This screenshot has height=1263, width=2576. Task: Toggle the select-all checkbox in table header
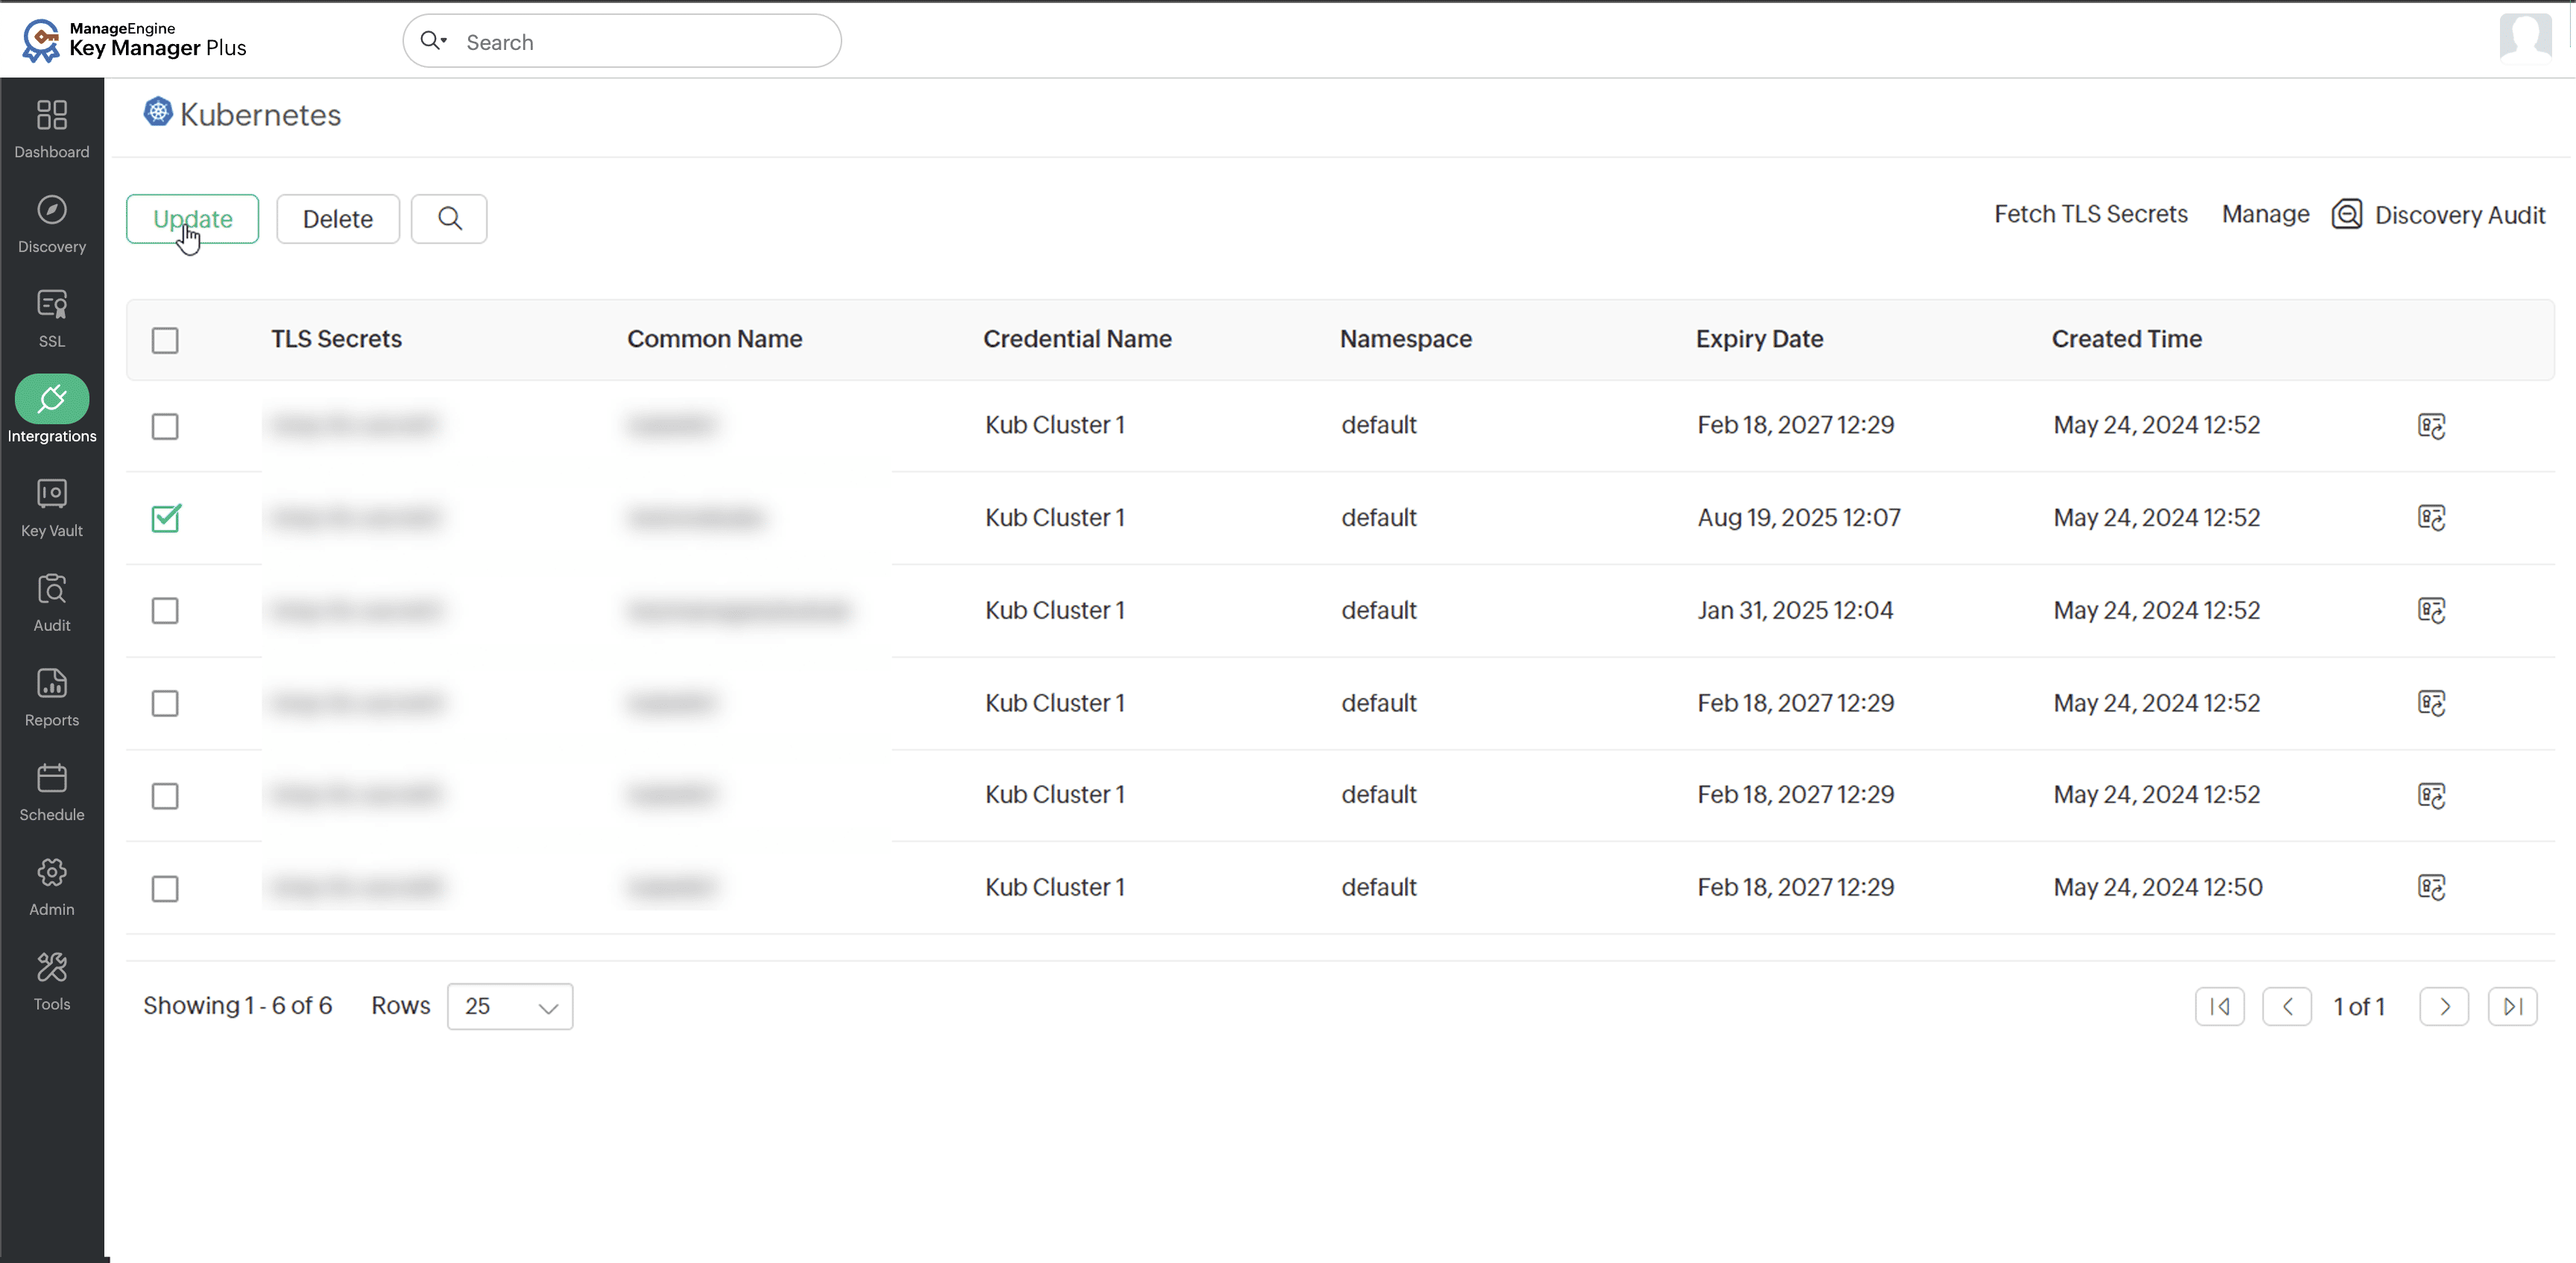coord(165,341)
